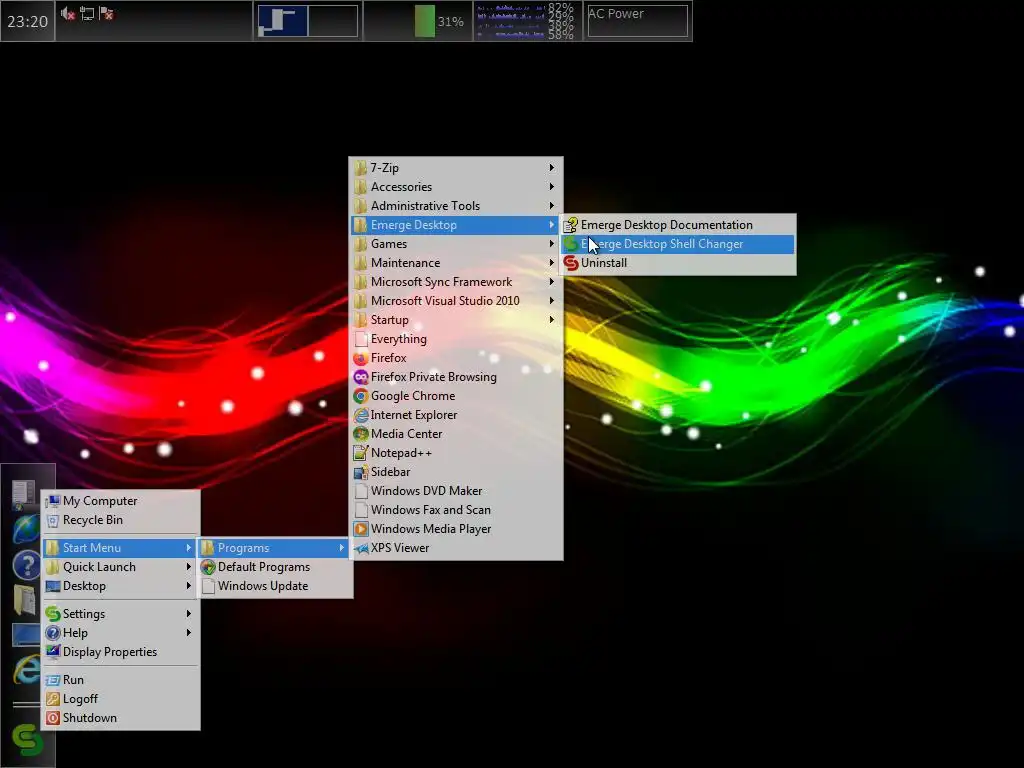
Task: Expand the Quick Launch submenu
Action: click(x=121, y=567)
